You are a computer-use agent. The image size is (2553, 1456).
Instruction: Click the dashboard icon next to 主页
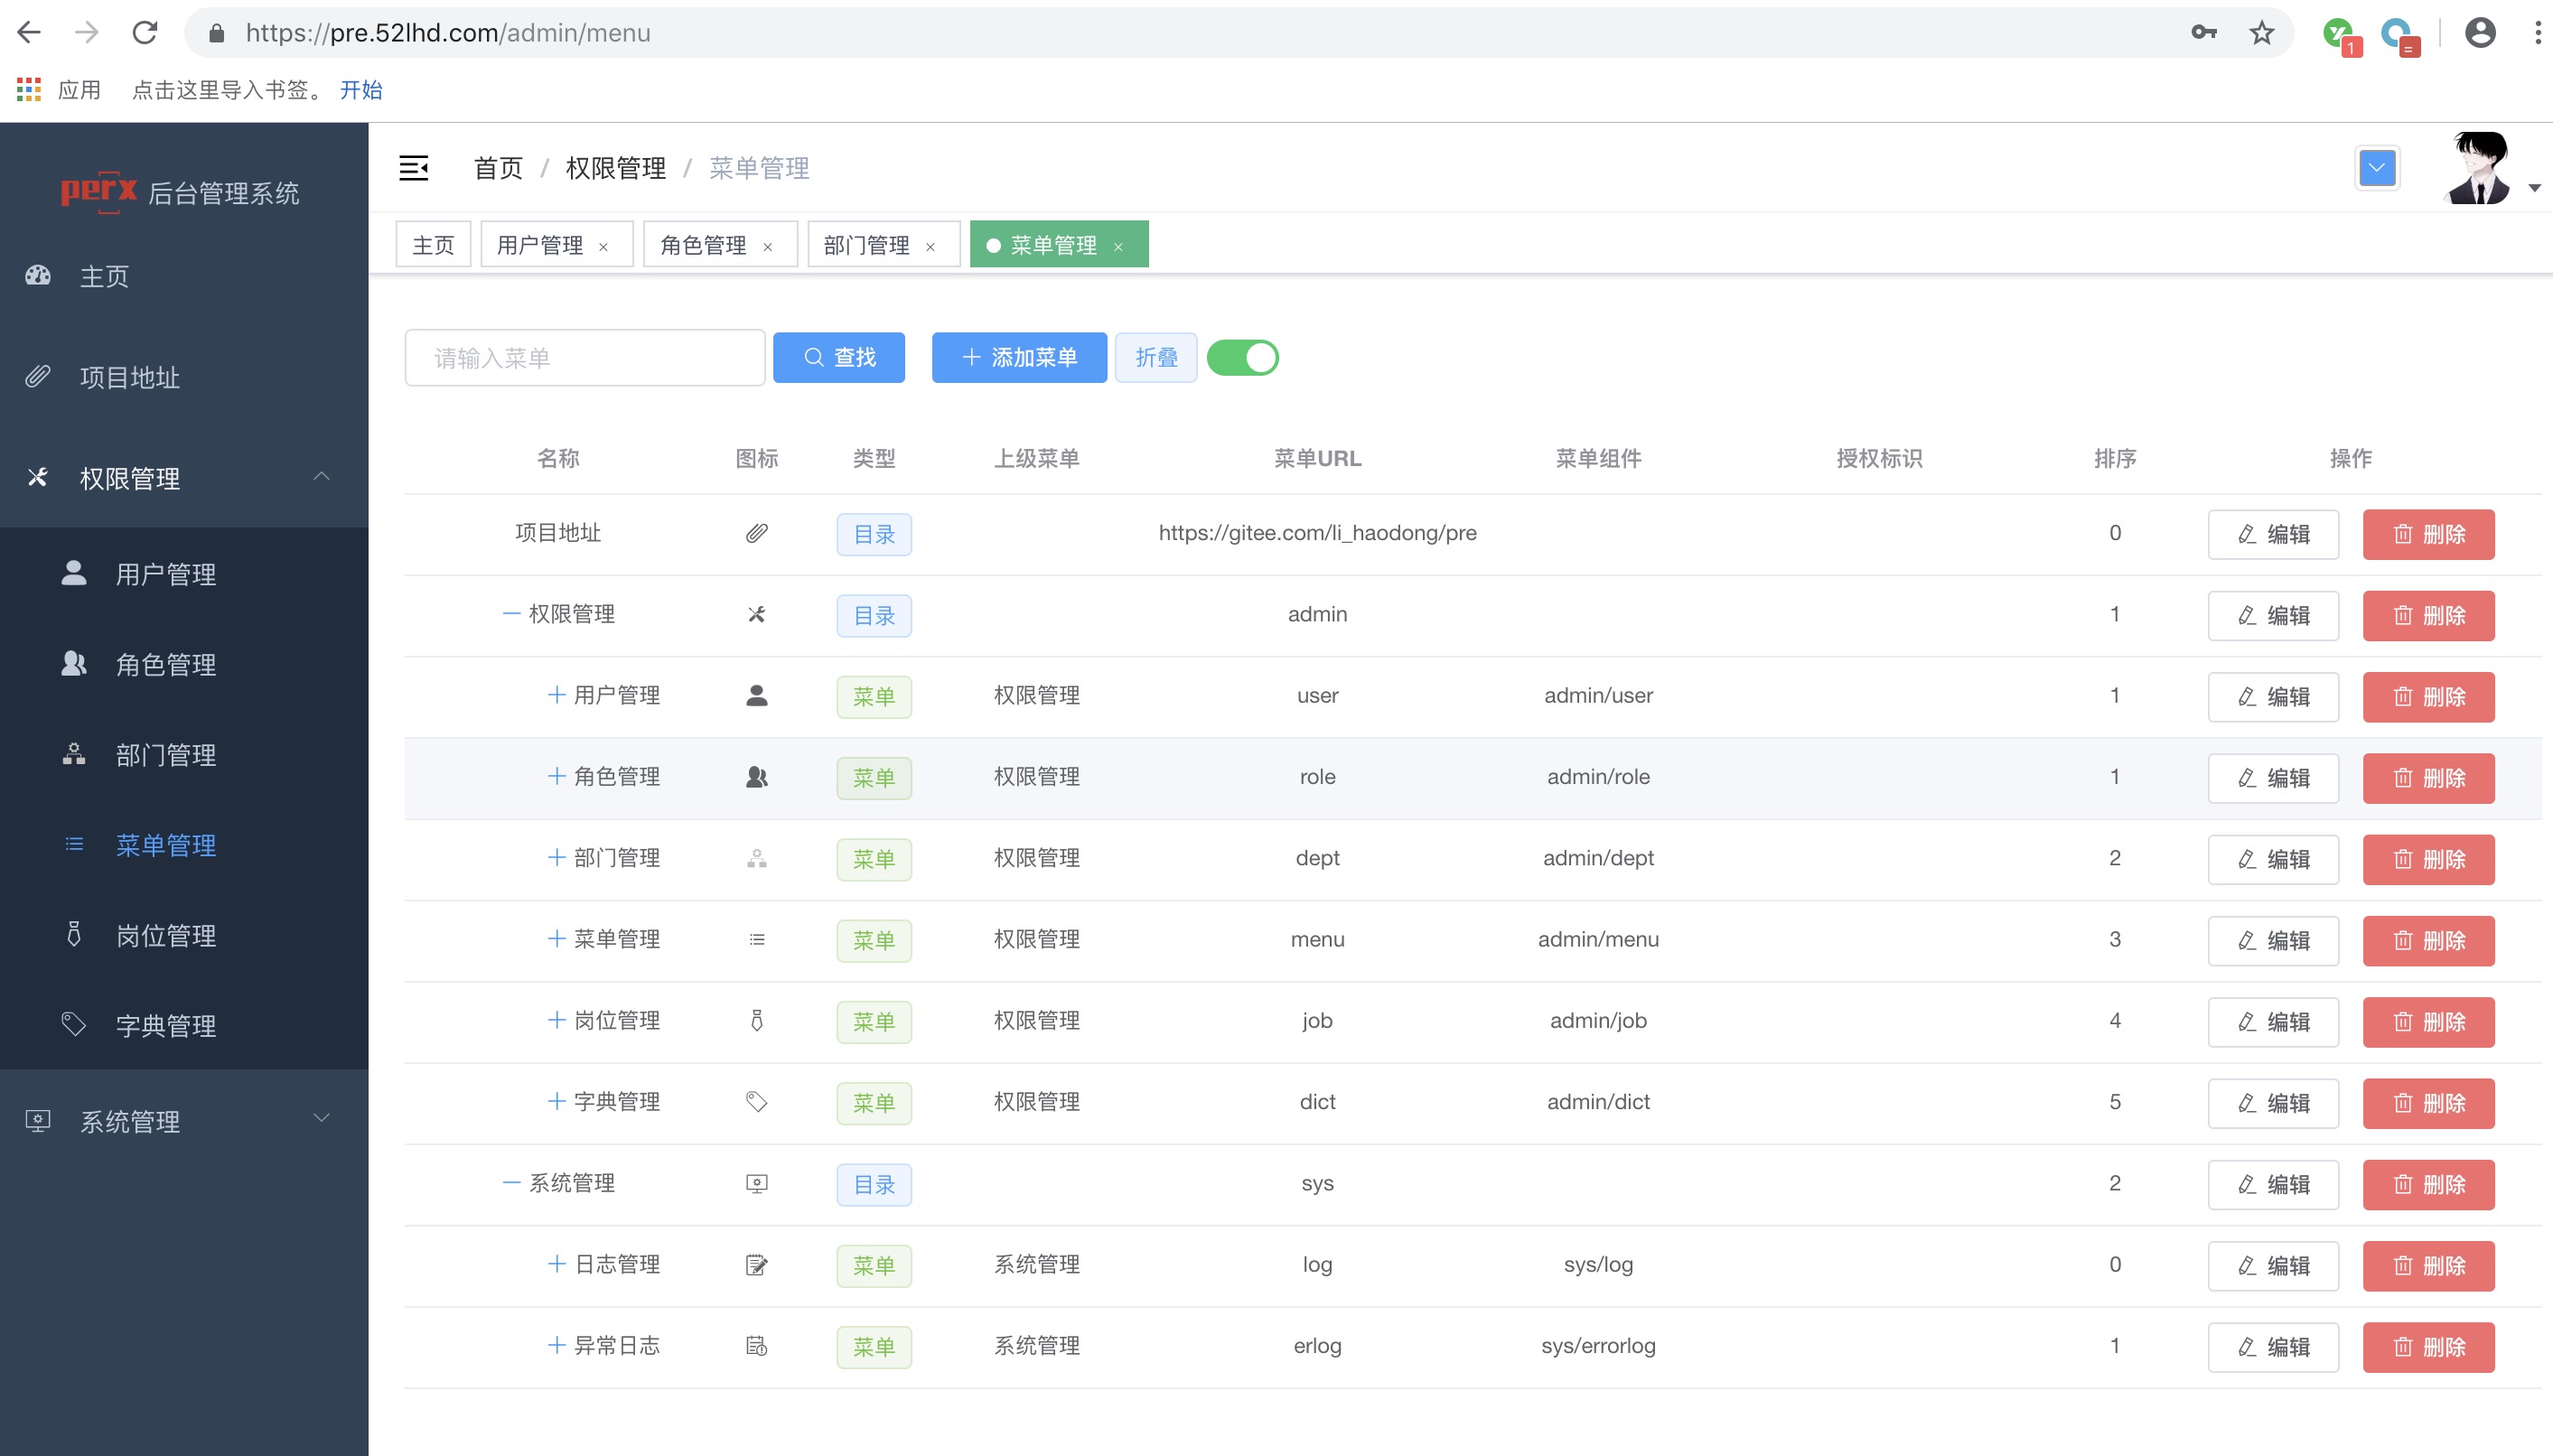tap(38, 275)
